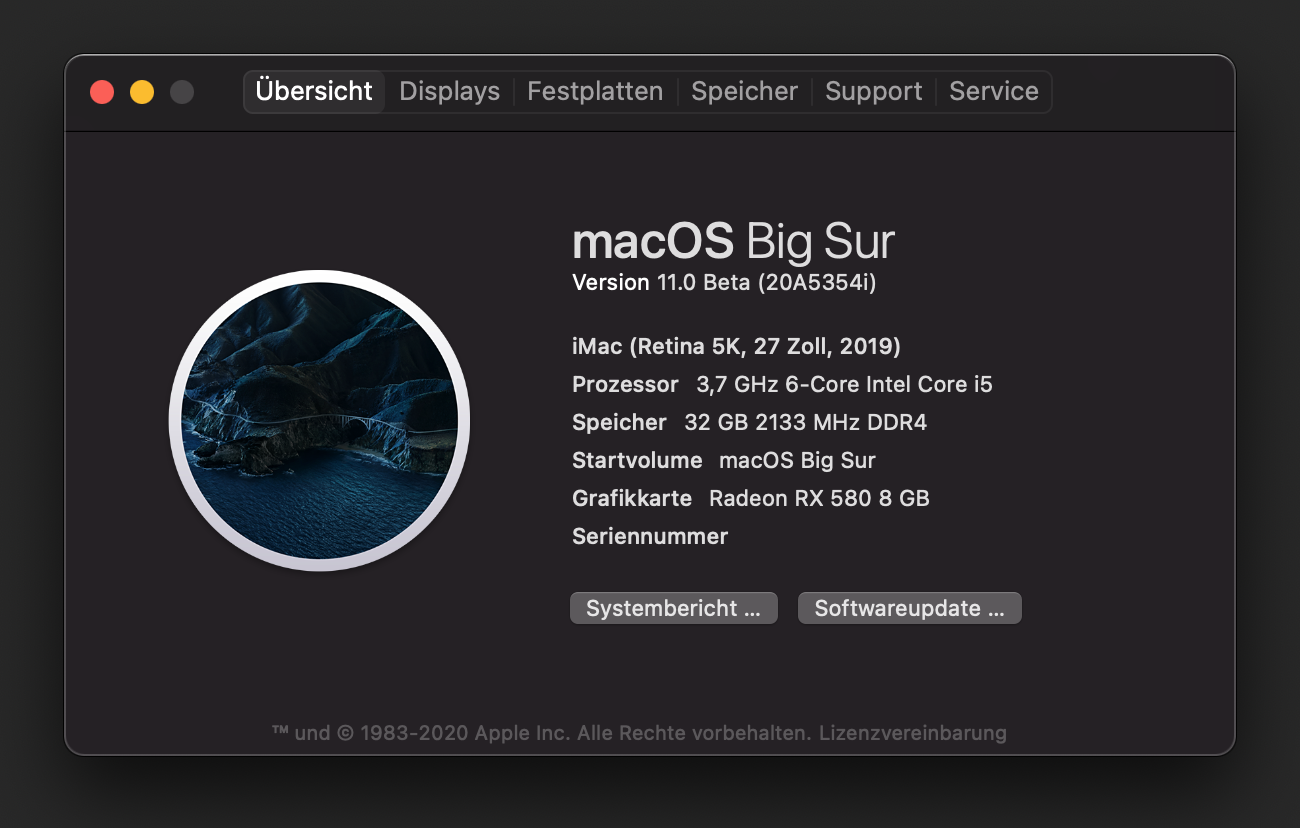Viewport: 1300px width, 828px height.
Task: Open the Lizenzvereinbarung link
Action: coord(912,733)
